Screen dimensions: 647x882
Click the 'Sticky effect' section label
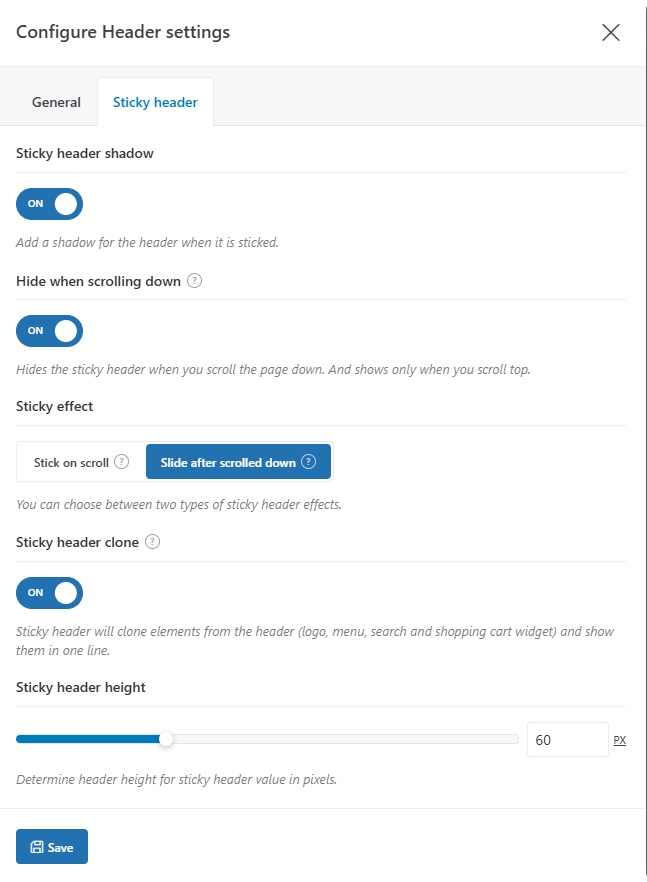(55, 406)
